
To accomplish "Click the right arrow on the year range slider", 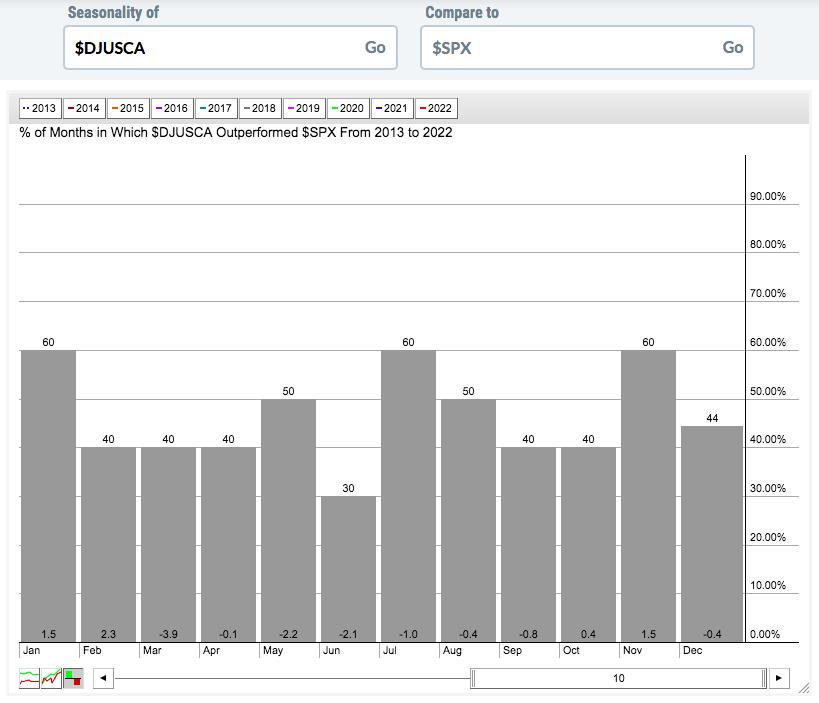I will coord(780,679).
